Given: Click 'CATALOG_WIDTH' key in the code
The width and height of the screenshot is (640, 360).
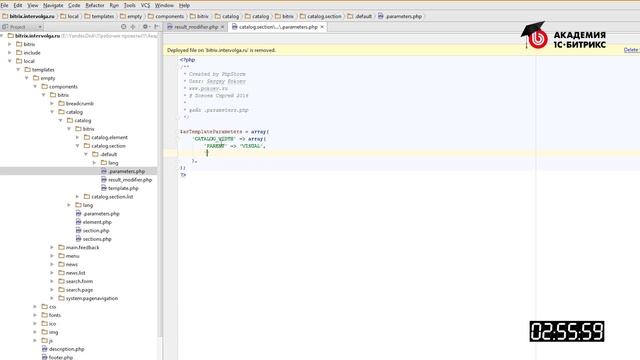Looking at the screenshot, I should click(214, 139).
